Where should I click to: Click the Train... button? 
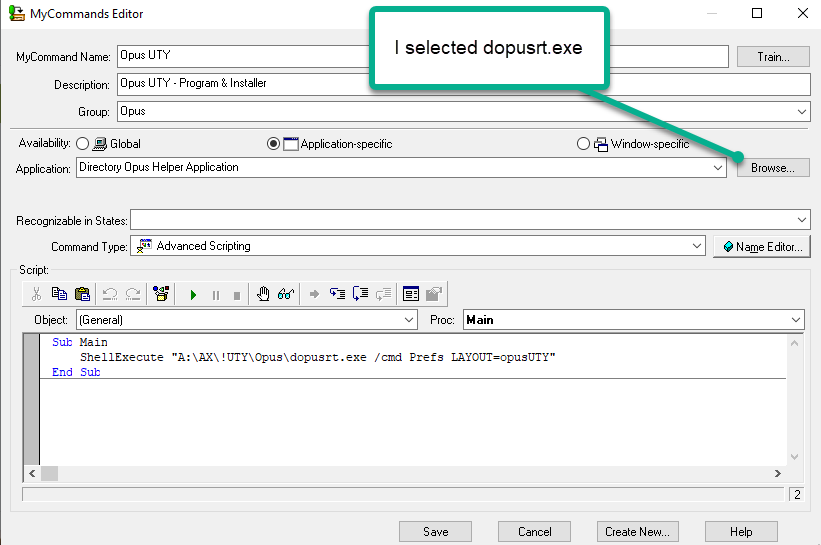tap(773, 57)
